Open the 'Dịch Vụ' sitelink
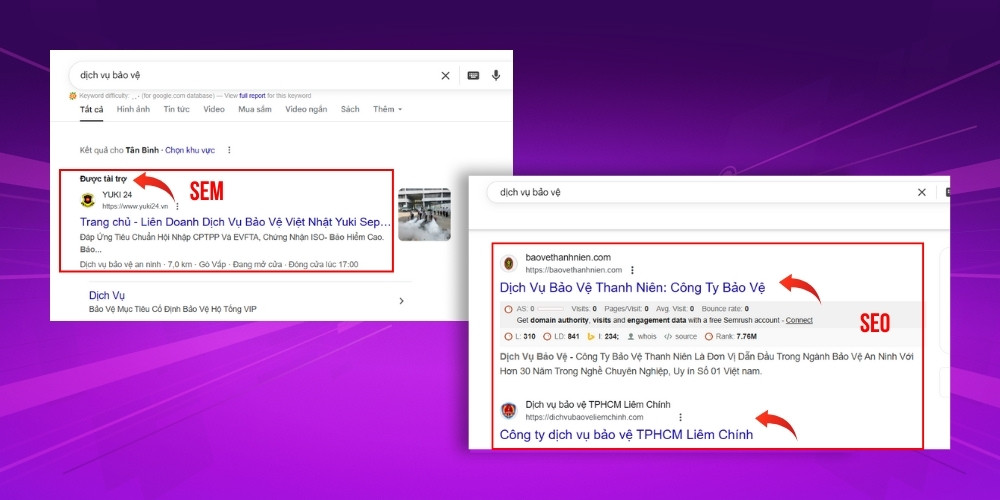Screen dimensions: 1000x500 [x=107, y=295]
